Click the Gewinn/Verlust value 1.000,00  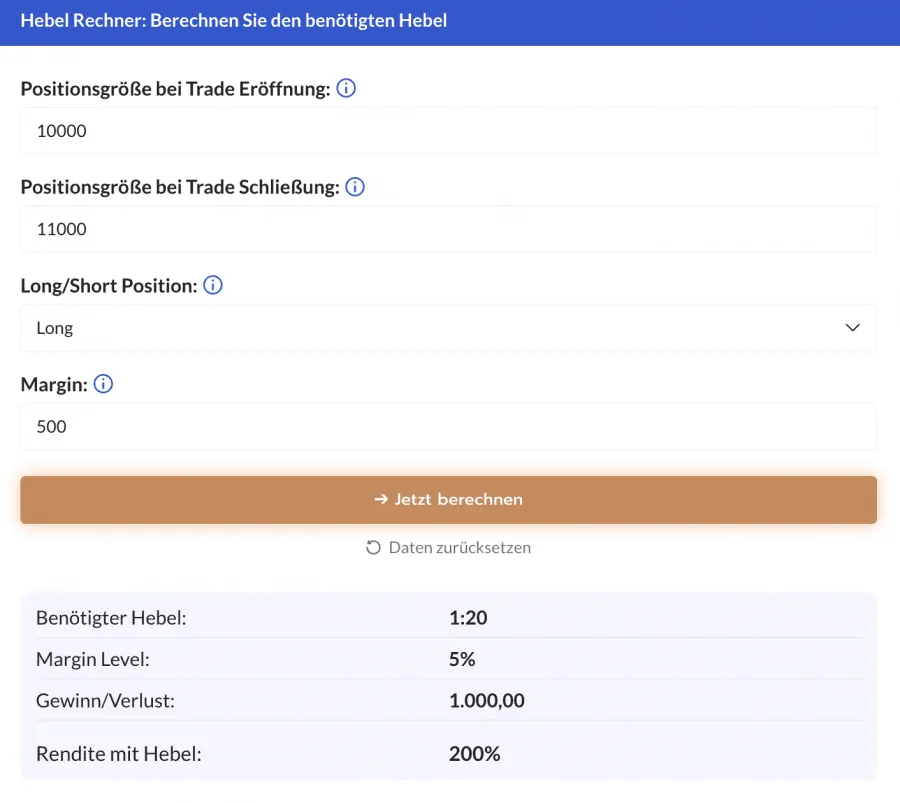[x=487, y=701]
